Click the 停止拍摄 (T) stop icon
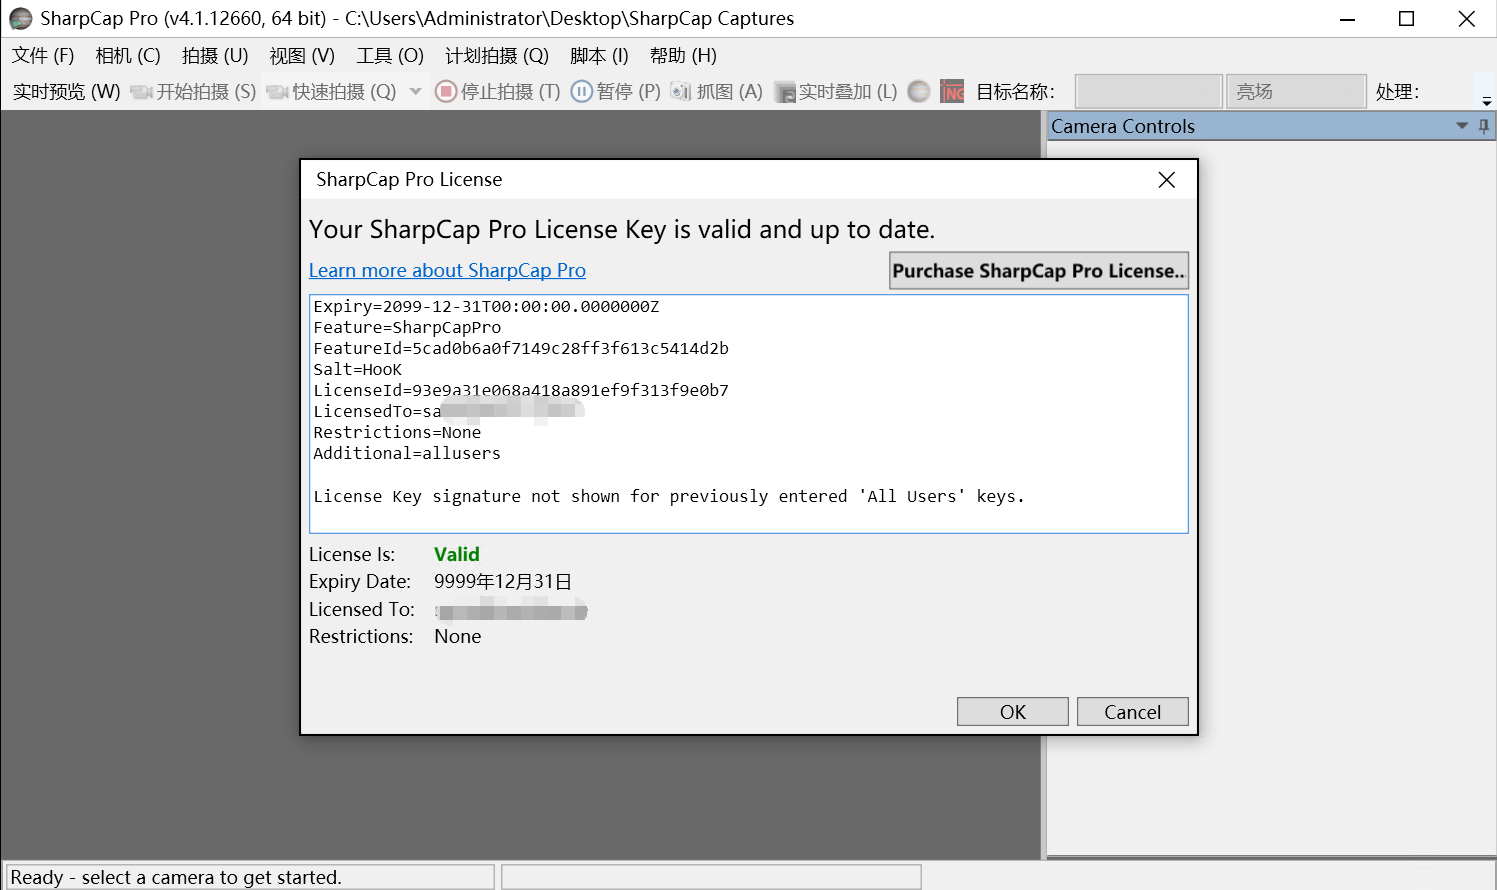The width and height of the screenshot is (1497, 890). (x=446, y=92)
